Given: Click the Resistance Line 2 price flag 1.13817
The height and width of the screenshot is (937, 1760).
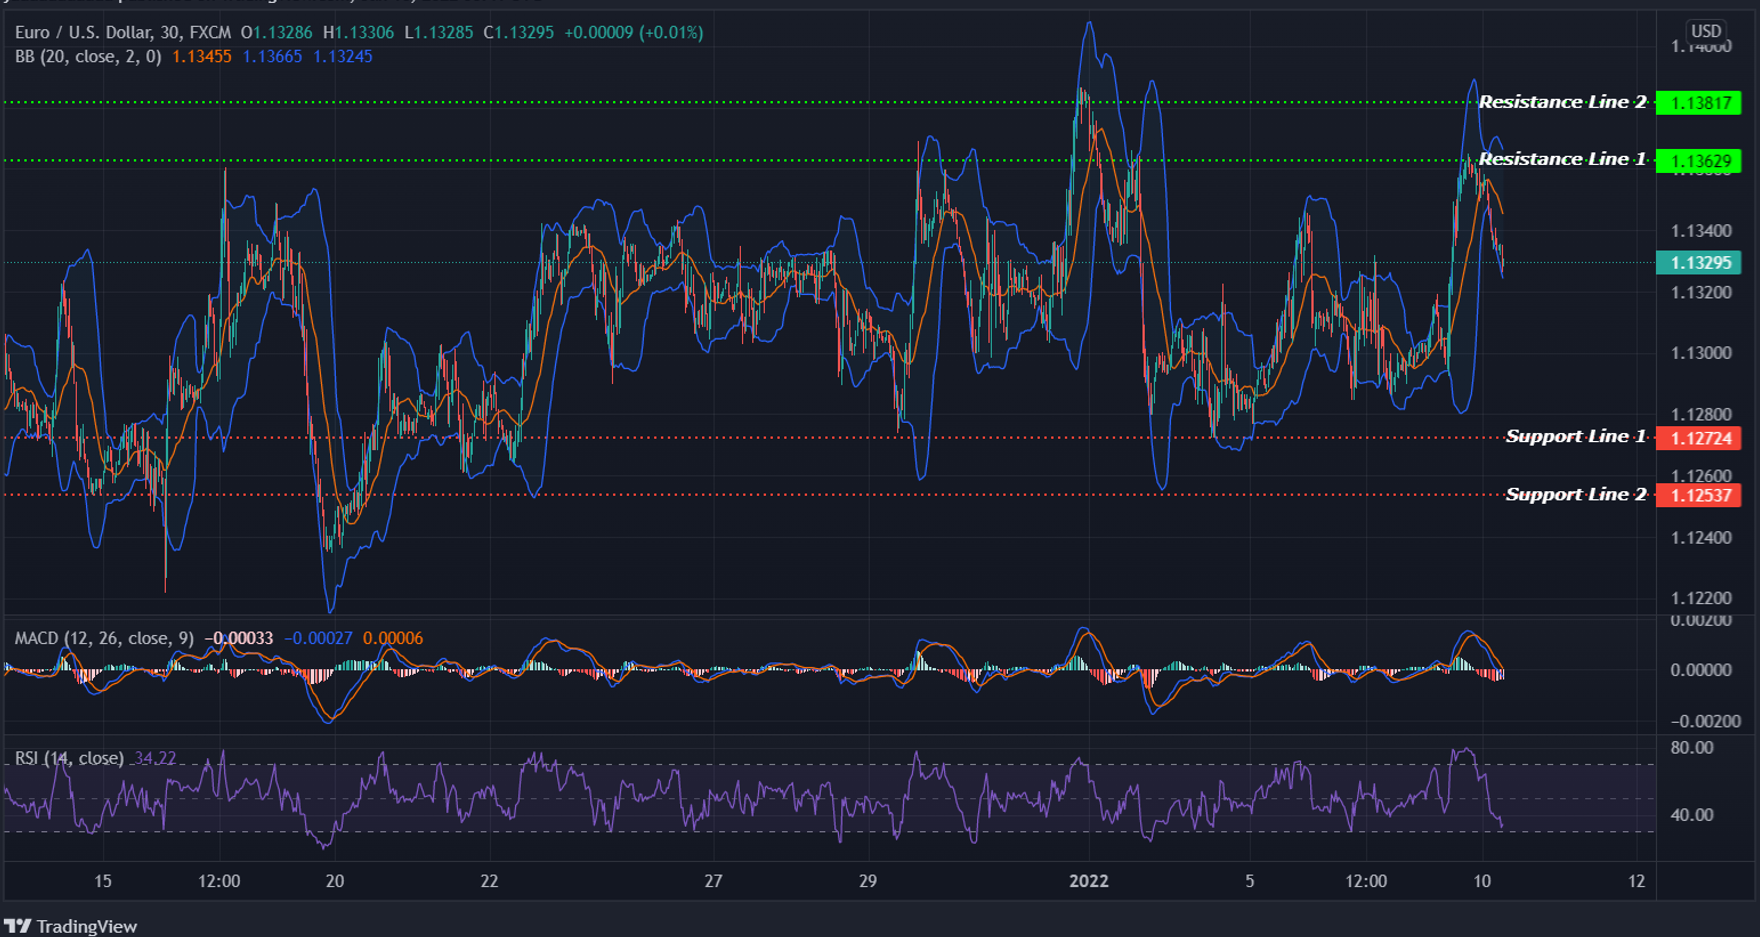Looking at the screenshot, I should 1700,101.
